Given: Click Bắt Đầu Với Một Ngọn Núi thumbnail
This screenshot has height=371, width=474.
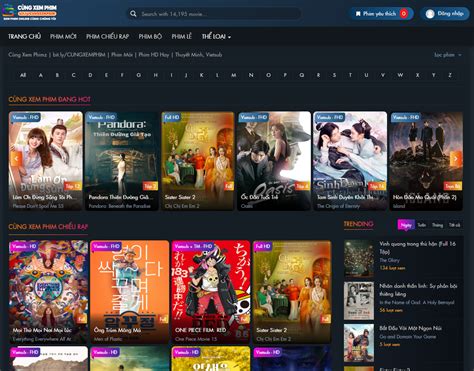Looking at the screenshot, I should (x=359, y=343).
